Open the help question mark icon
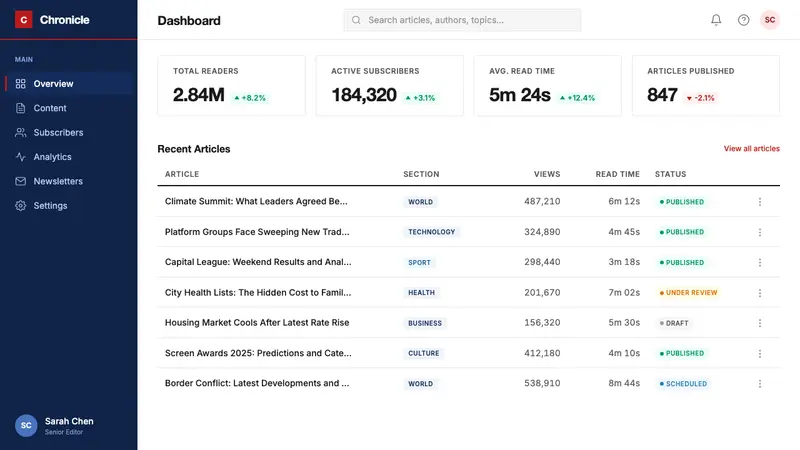This screenshot has width=800, height=450. coord(743,20)
